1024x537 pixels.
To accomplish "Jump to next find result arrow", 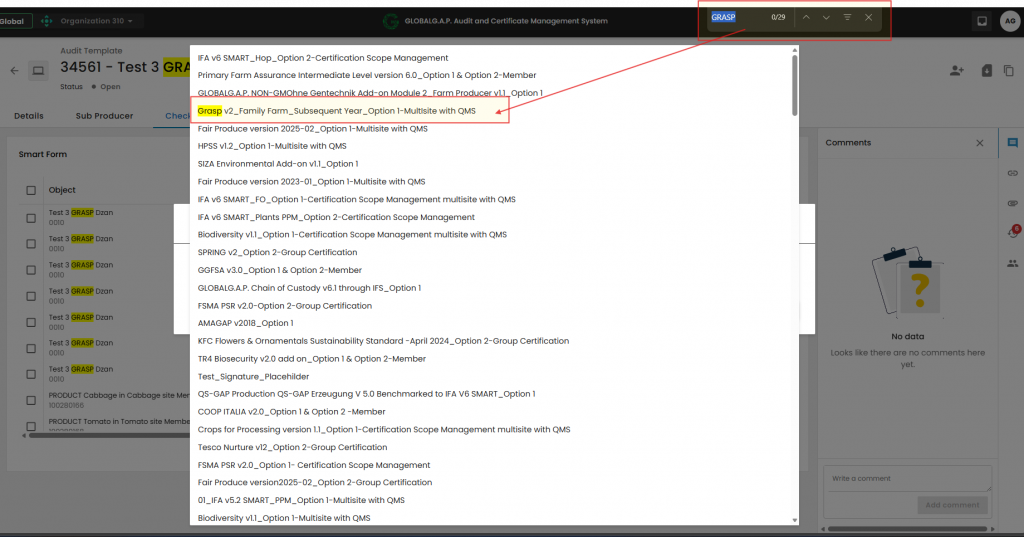I will click(x=826, y=18).
